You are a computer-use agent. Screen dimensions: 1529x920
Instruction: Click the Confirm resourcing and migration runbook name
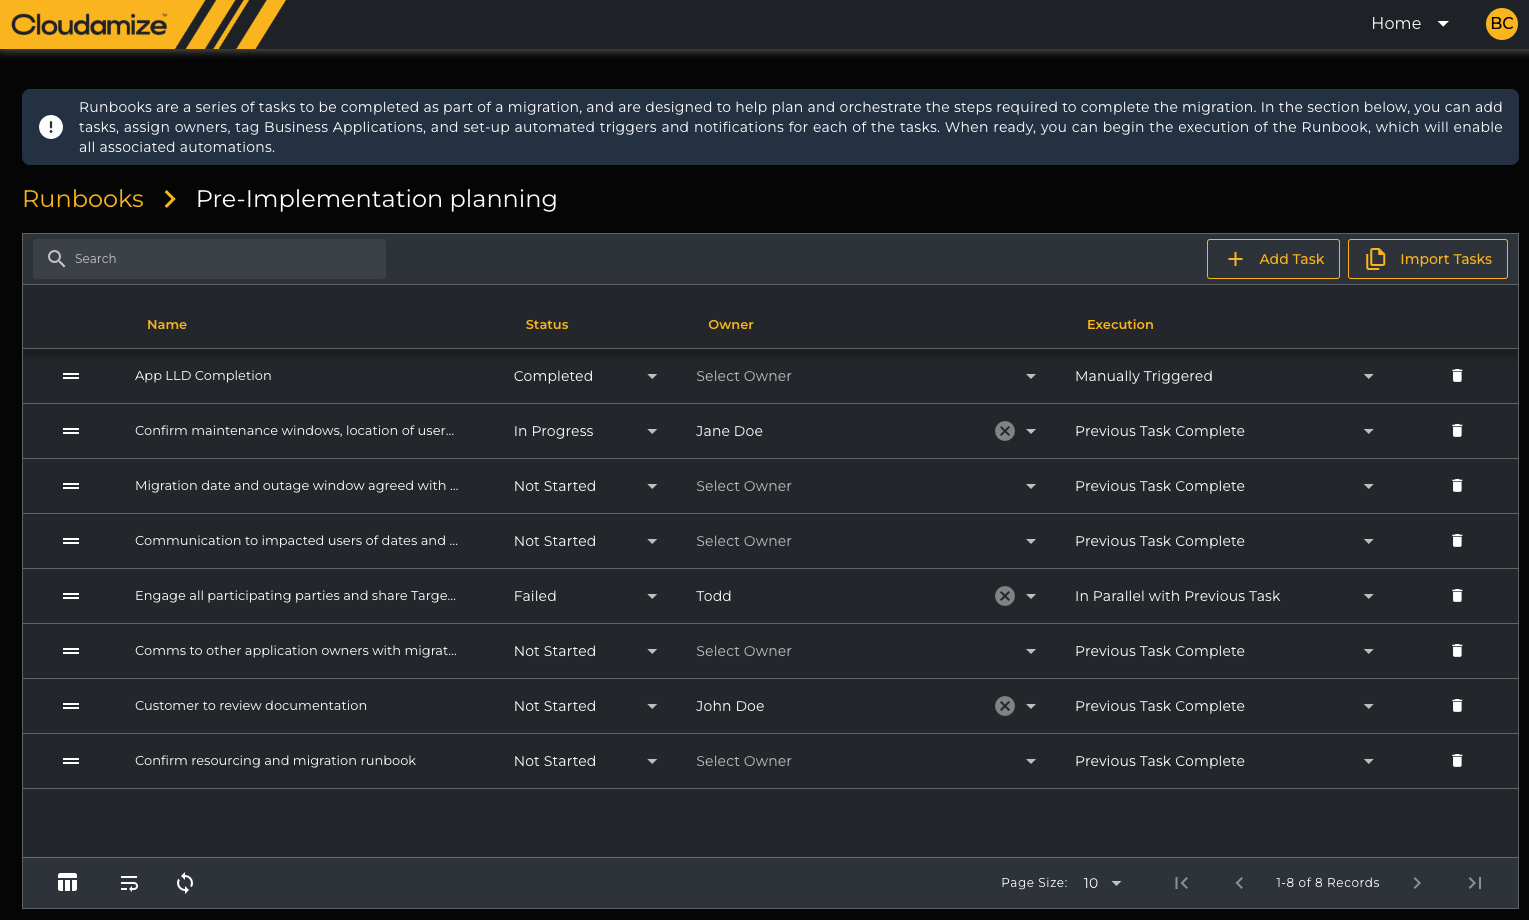pos(275,761)
